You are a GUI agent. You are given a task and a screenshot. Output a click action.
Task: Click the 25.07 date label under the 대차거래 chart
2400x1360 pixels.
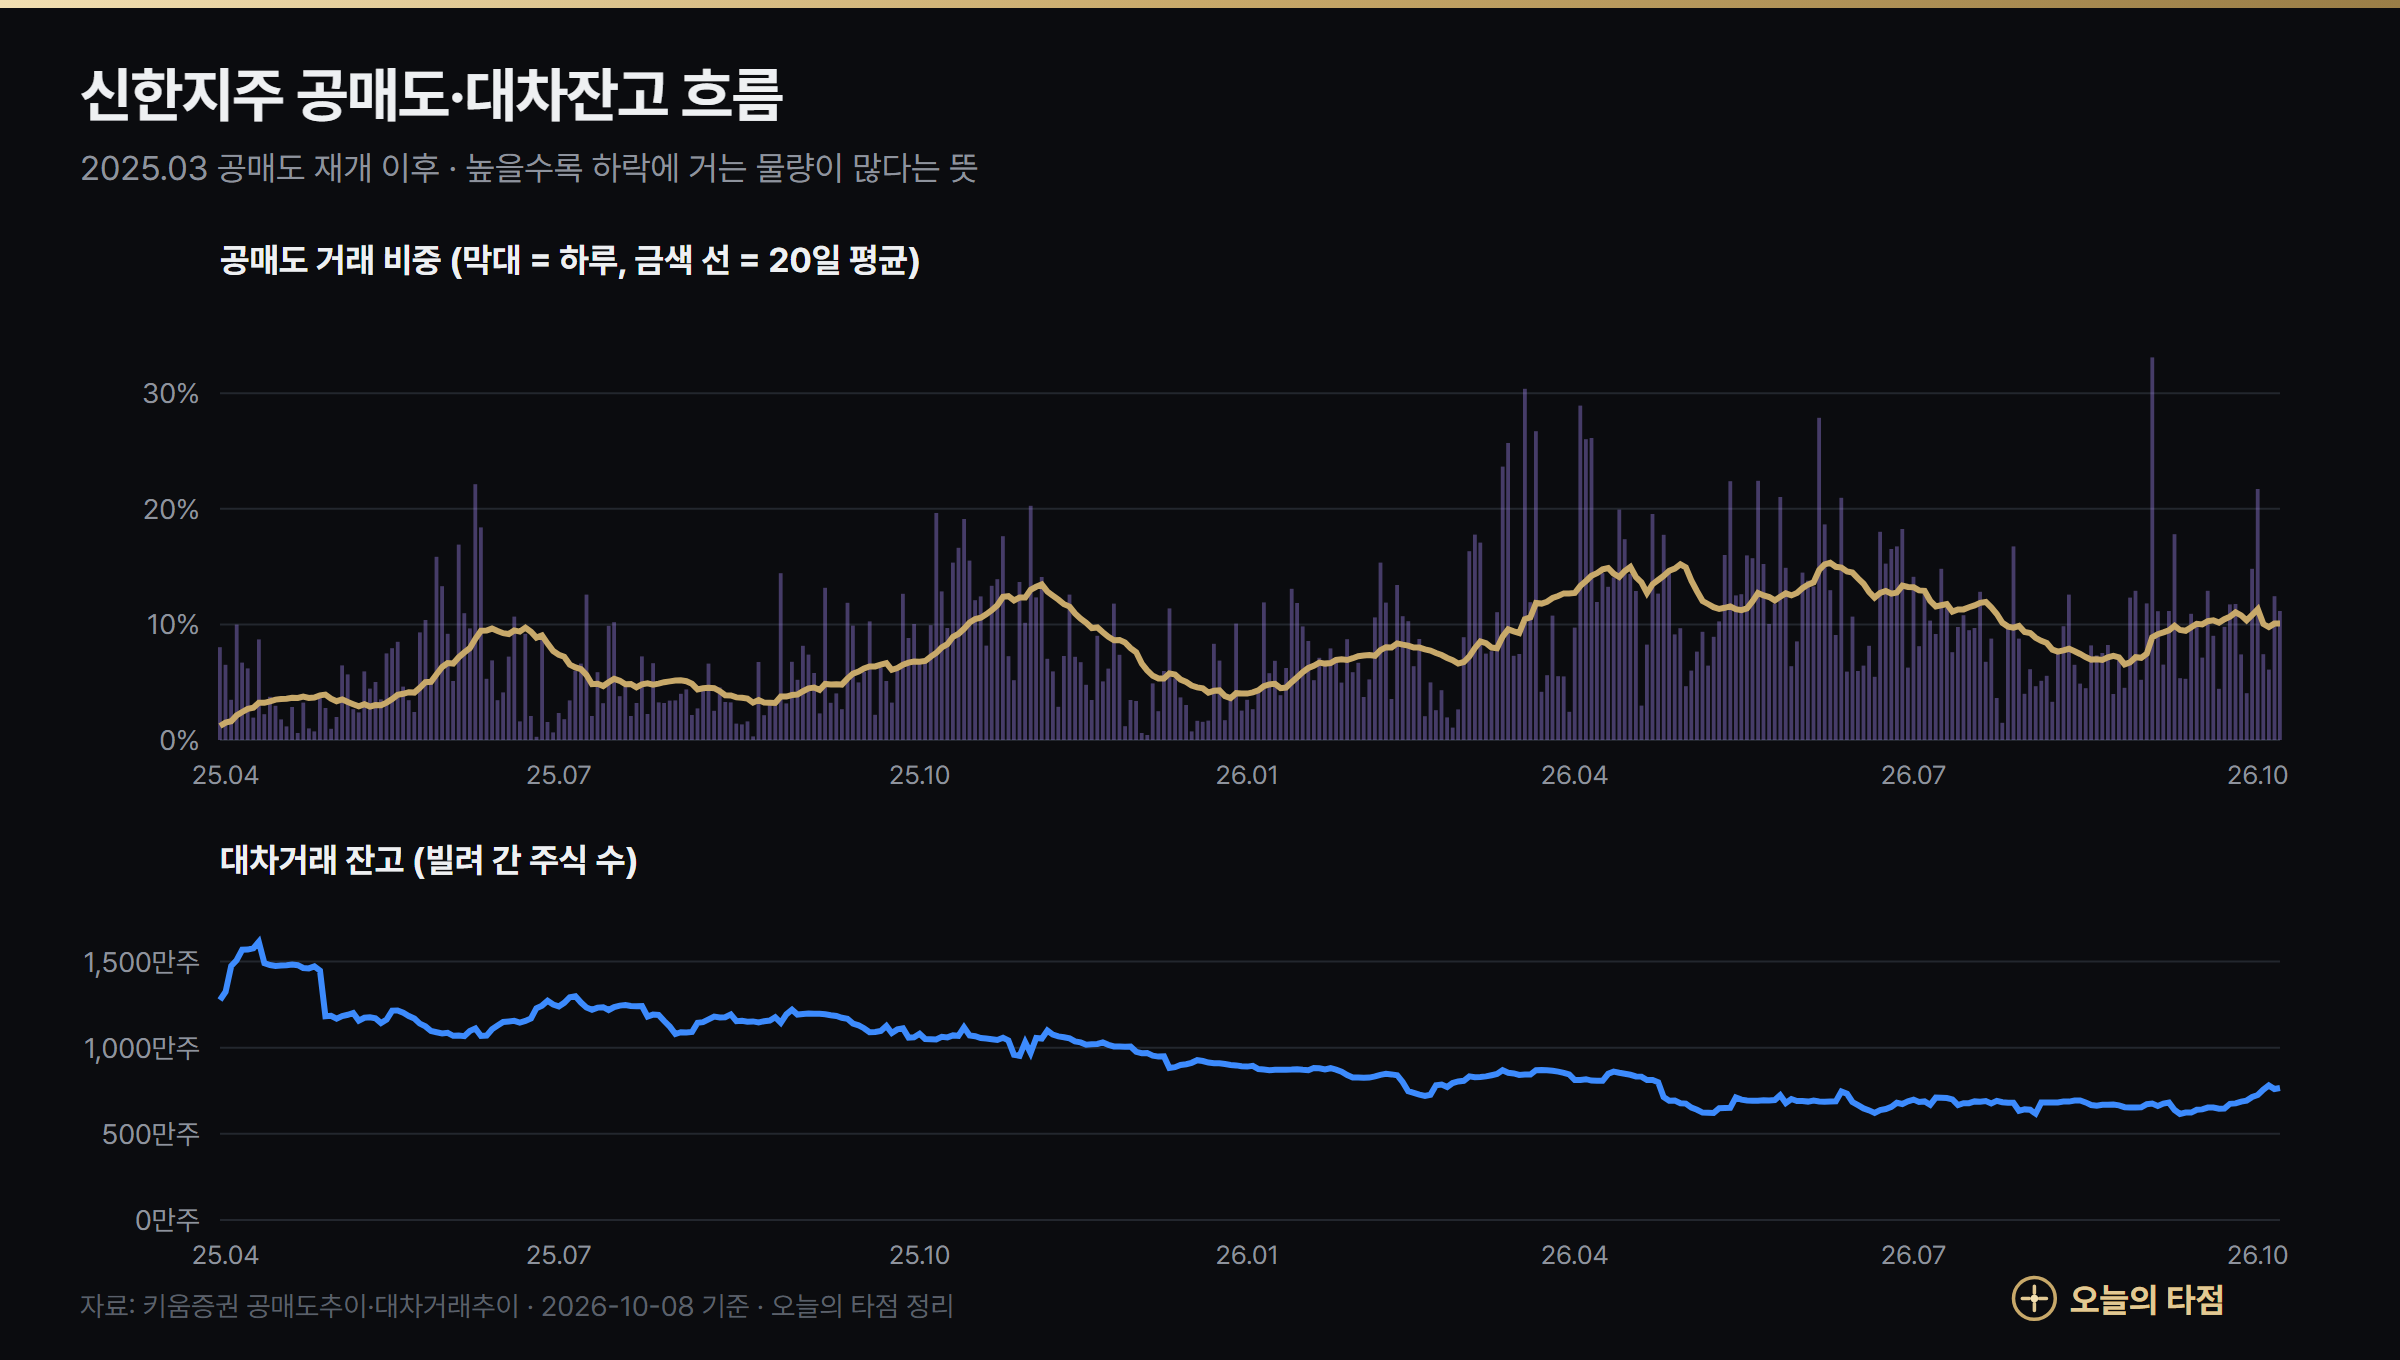[559, 1255]
